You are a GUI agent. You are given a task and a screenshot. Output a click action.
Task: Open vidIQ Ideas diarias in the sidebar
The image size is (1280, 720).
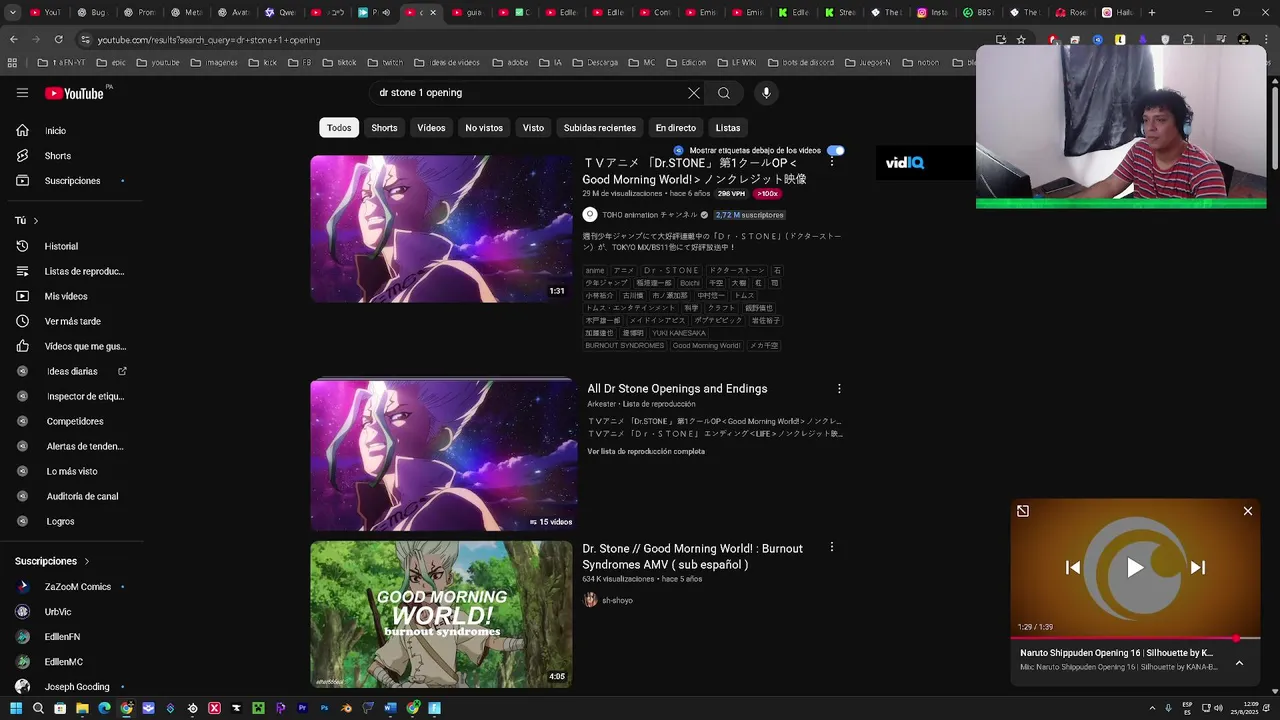tap(70, 371)
